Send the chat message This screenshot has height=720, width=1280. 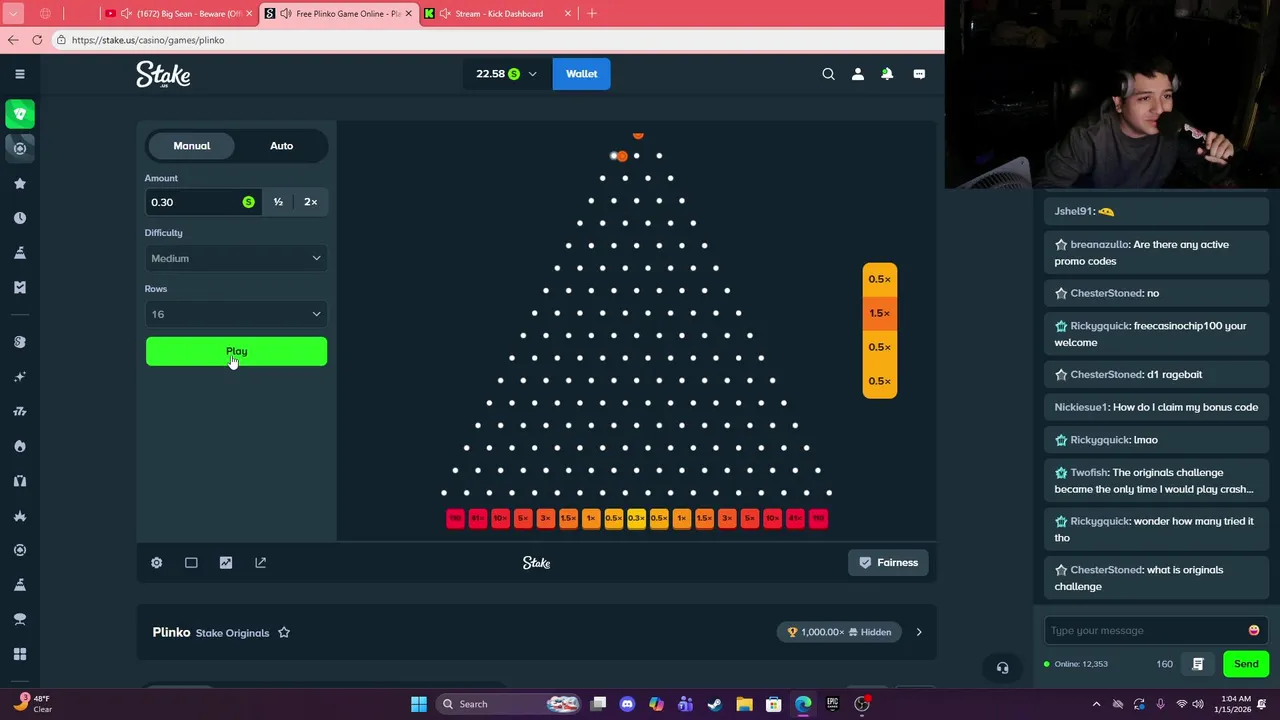tap(1246, 664)
